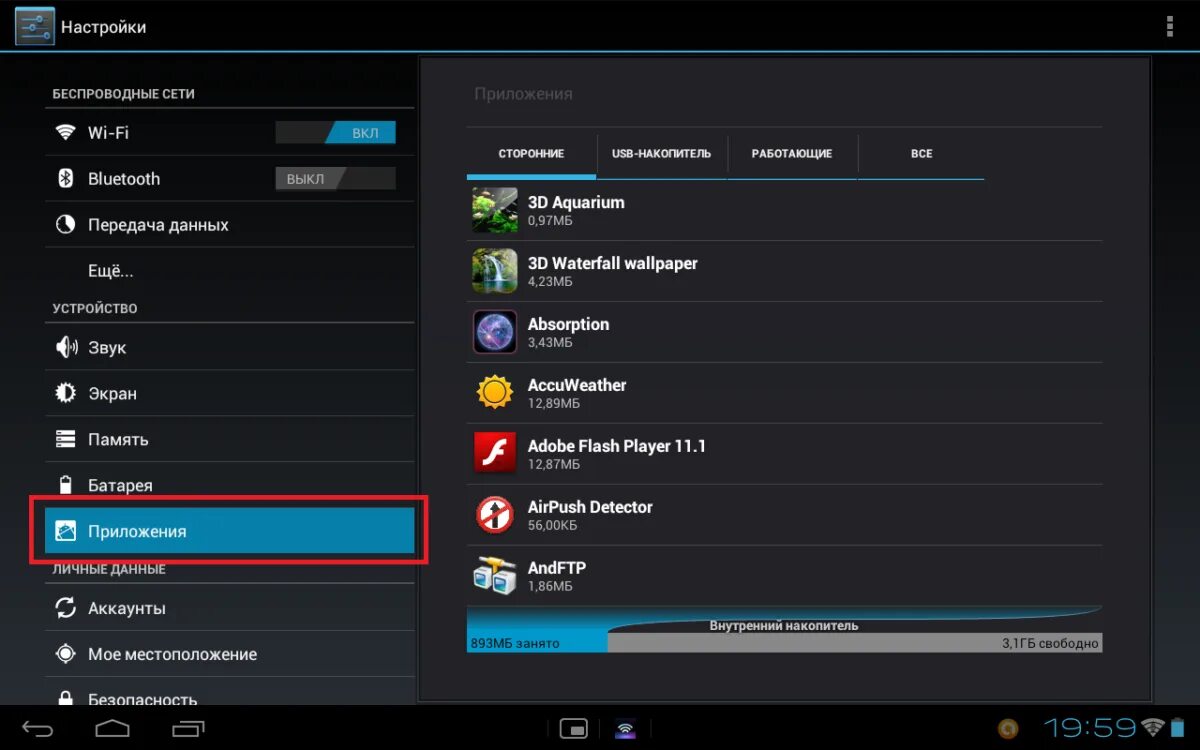Tap the Home navigation button

point(113,727)
